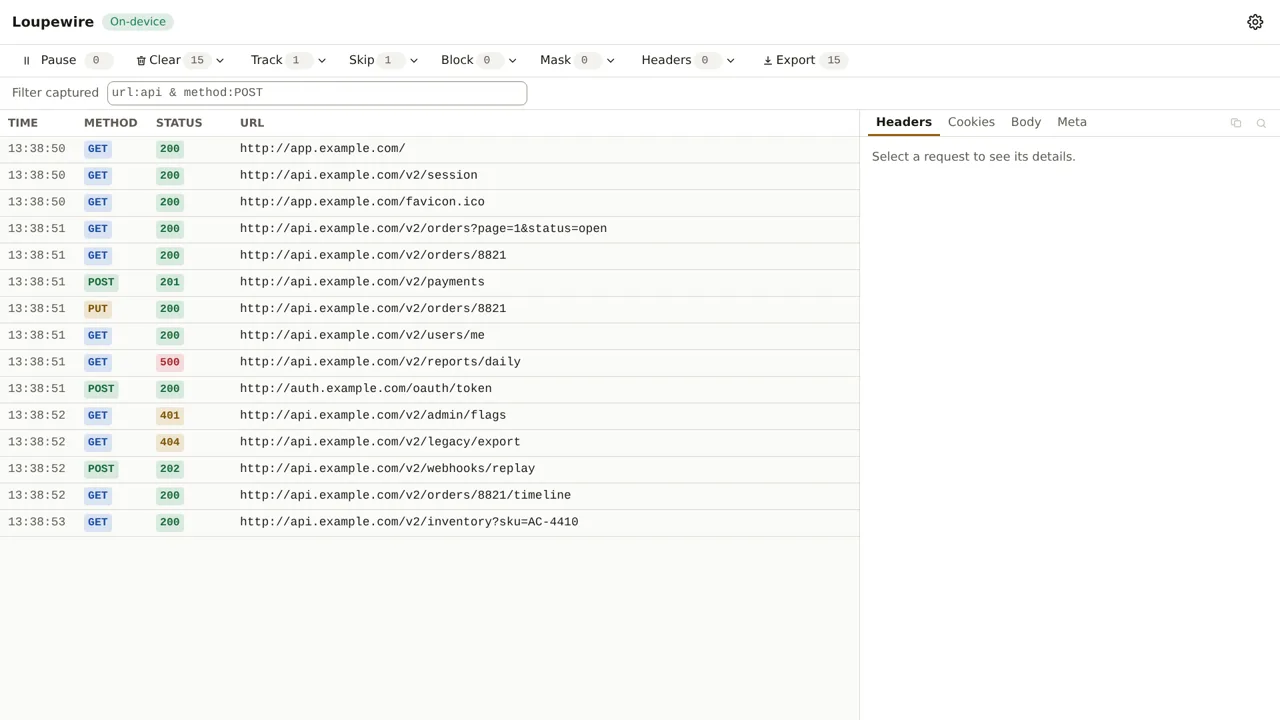Image resolution: width=1280 pixels, height=720 pixels.
Task: Pause capturing requests
Action: (x=66, y=60)
